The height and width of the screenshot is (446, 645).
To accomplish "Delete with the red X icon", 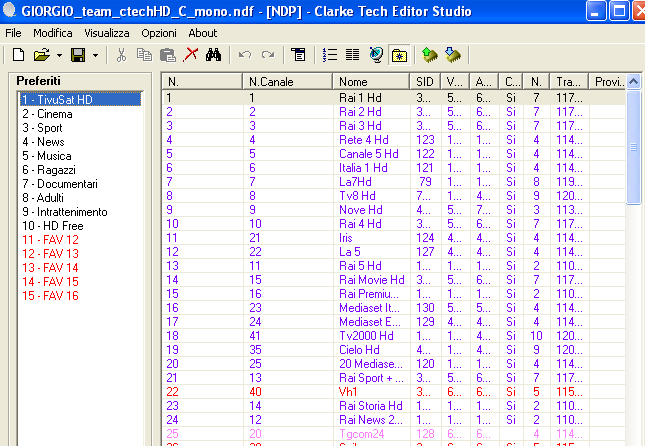I will point(190,55).
